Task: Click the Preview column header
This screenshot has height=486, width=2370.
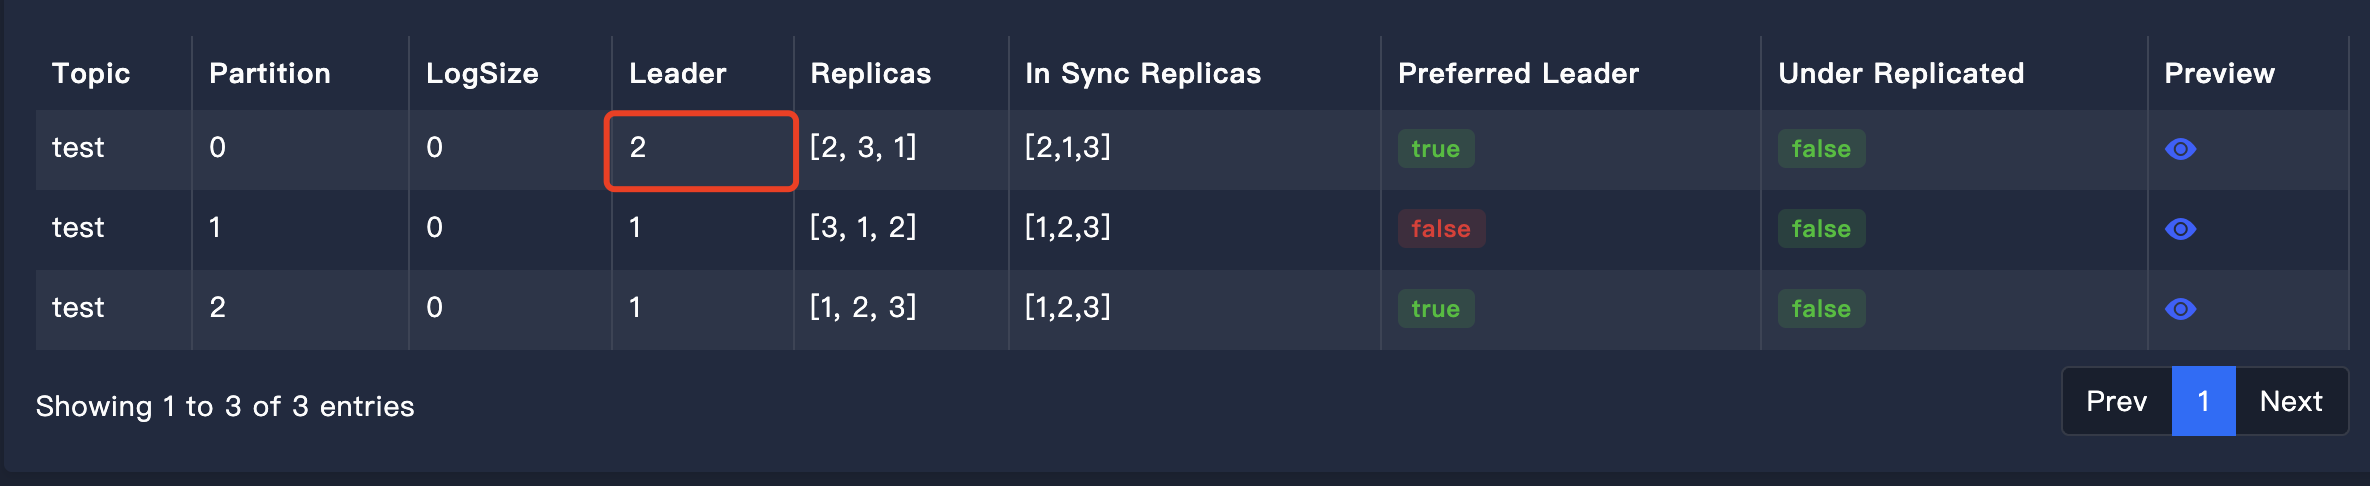Action: click(x=2219, y=73)
